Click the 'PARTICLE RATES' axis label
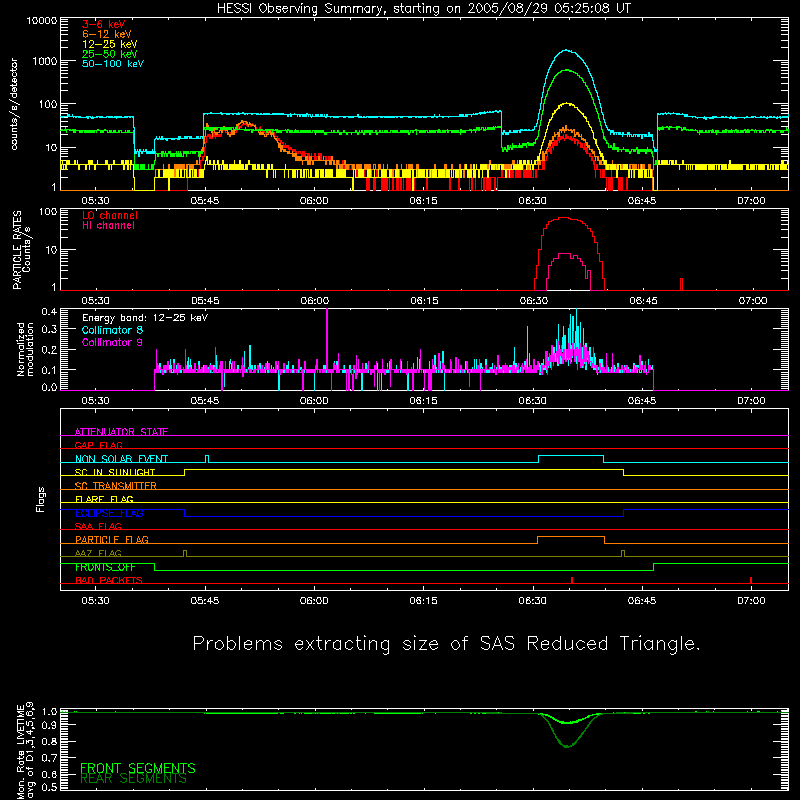800x800 pixels. tap(17, 250)
